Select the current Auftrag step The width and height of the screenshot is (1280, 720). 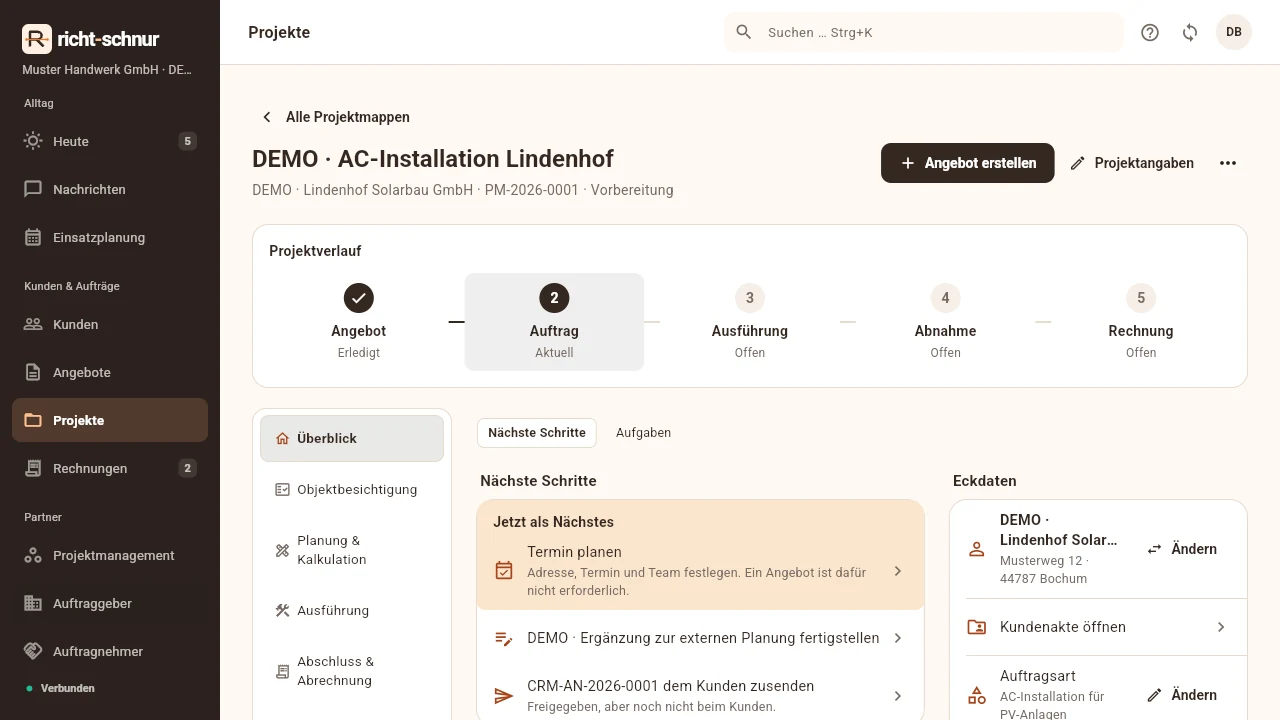point(554,322)
